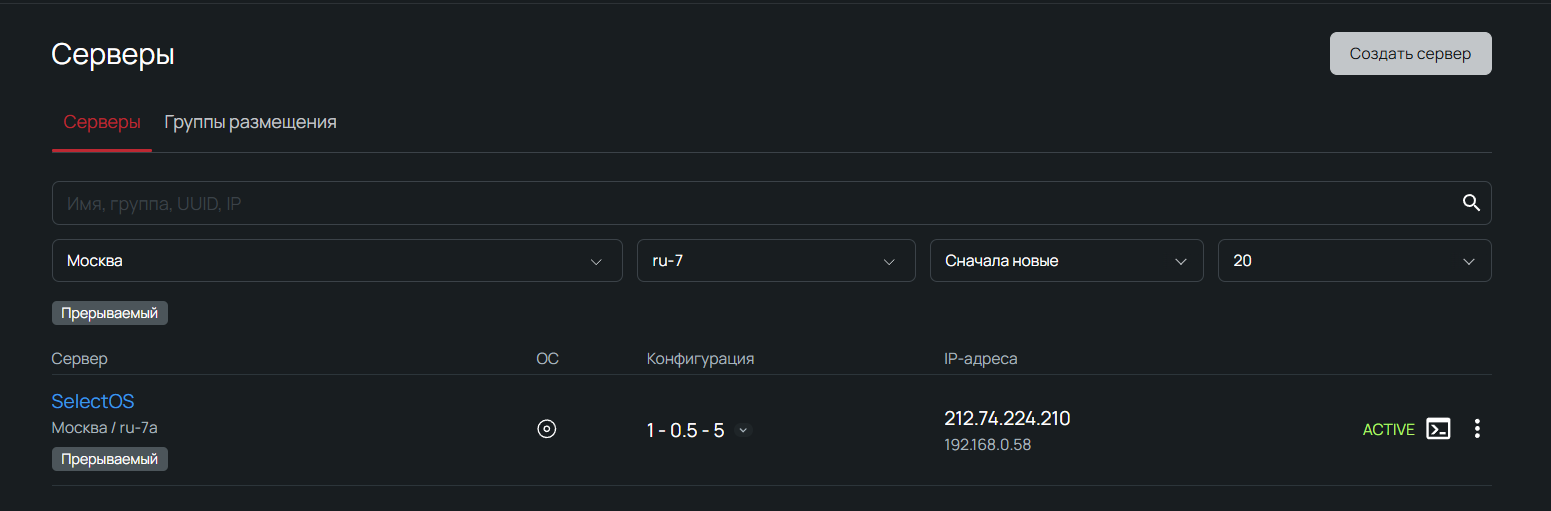
Task: Switch to the Группы размещения tab
Action: tap(250, 123)
